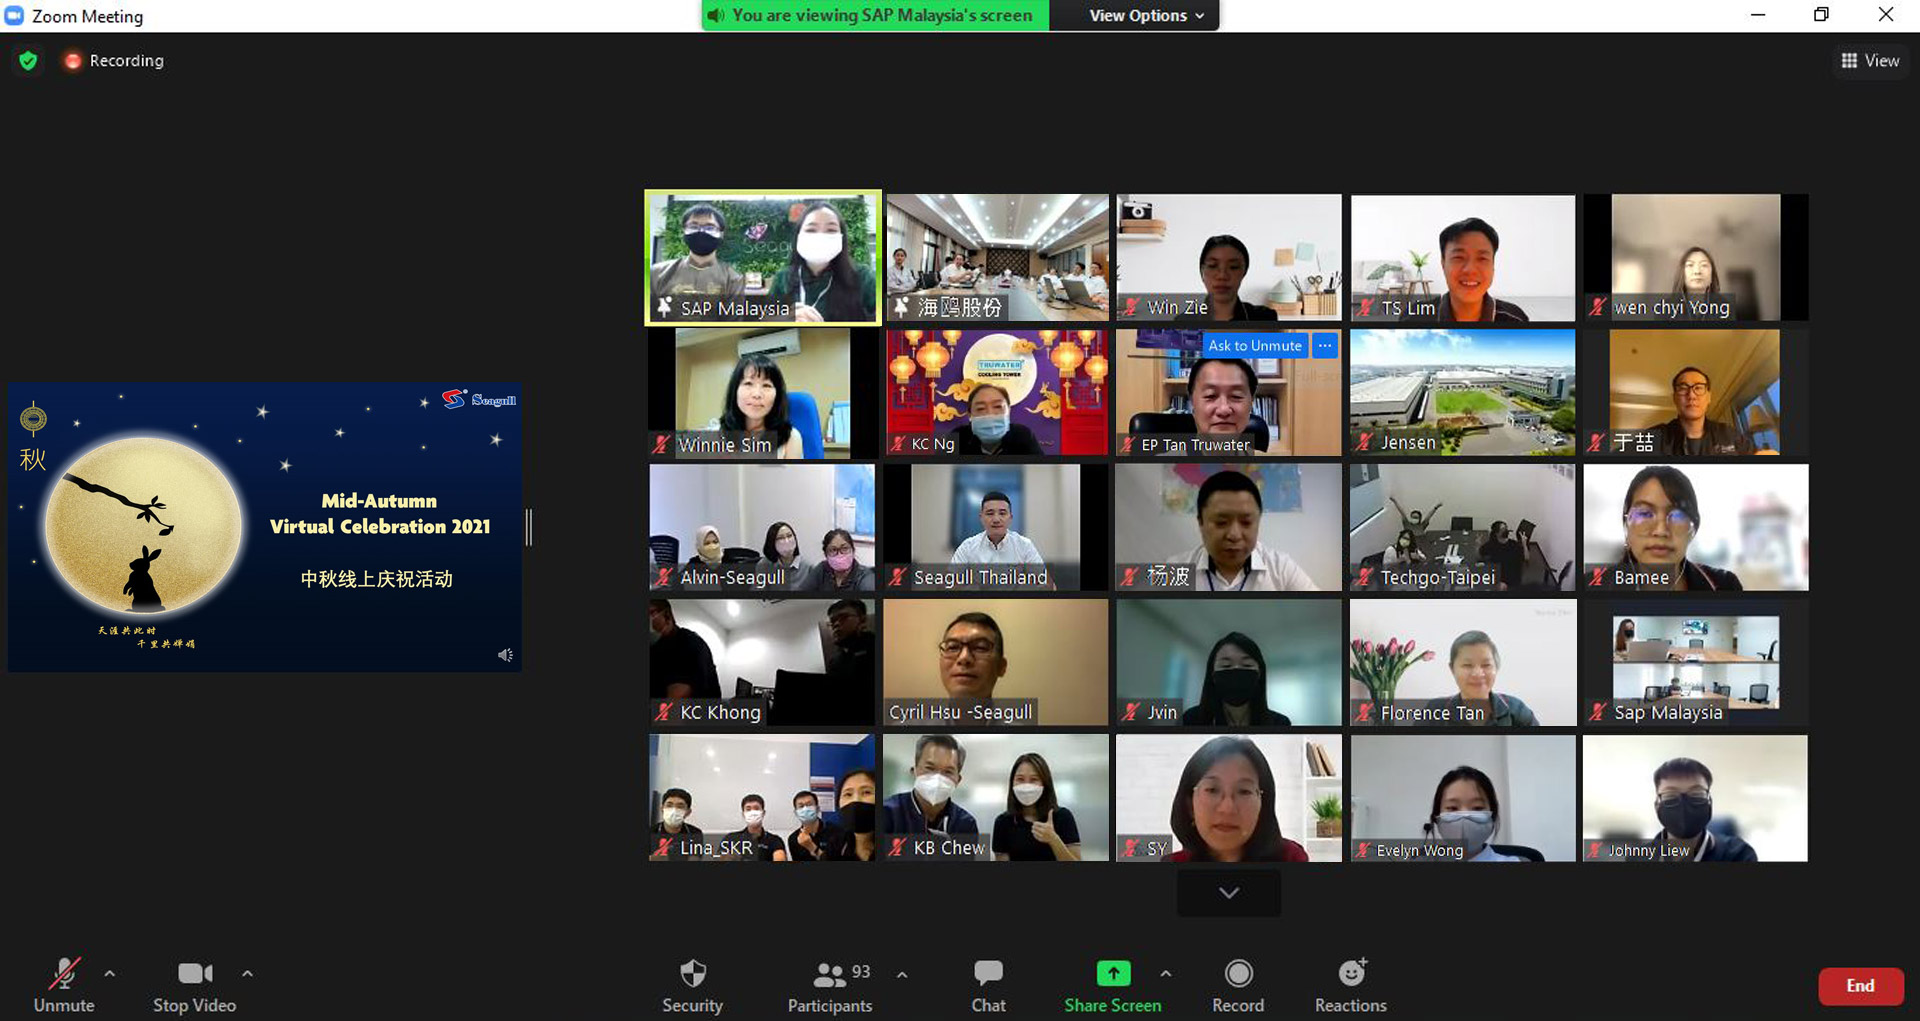The height and width of the screenshot is (1021, 1920).
Task: Expand the arrow beside Participants
Action: pos(902,974)
